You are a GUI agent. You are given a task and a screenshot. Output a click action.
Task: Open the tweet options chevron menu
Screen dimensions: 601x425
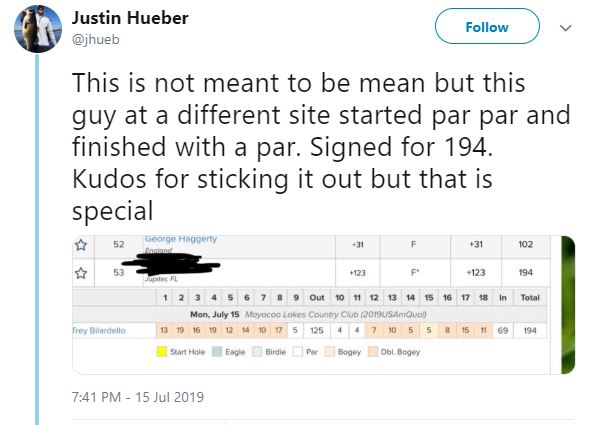[x=566, y=27]
